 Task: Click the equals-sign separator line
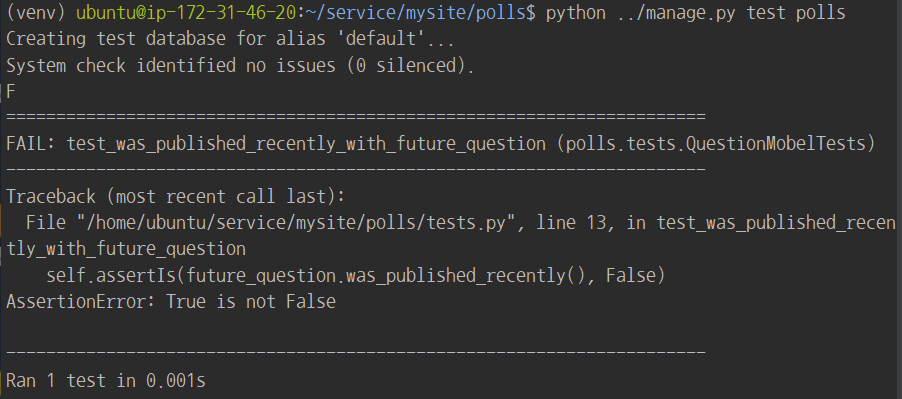[x=356, y=117]
